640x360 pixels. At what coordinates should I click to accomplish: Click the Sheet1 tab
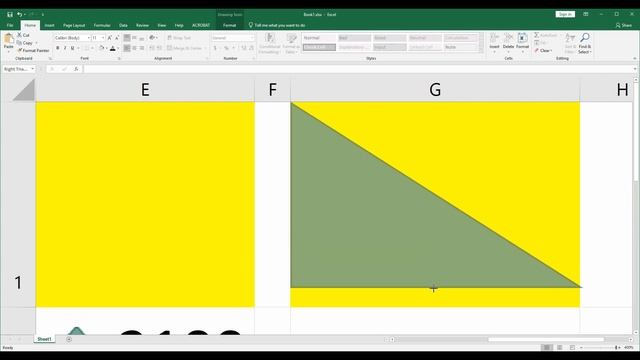coord(44,339)
